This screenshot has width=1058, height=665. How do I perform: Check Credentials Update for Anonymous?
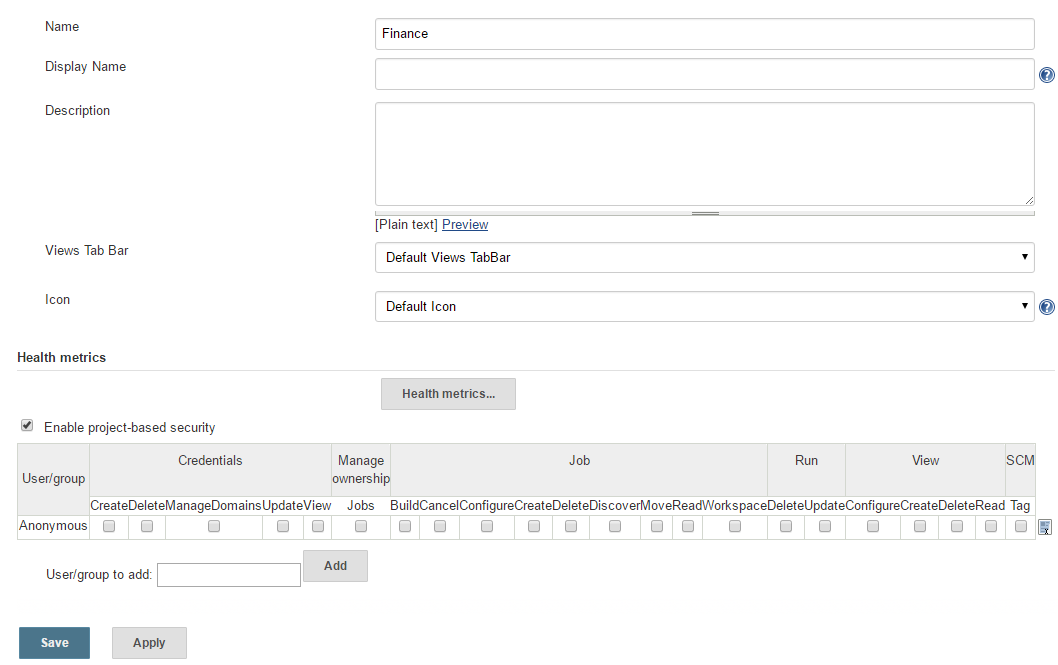click(x=283, y=526)
